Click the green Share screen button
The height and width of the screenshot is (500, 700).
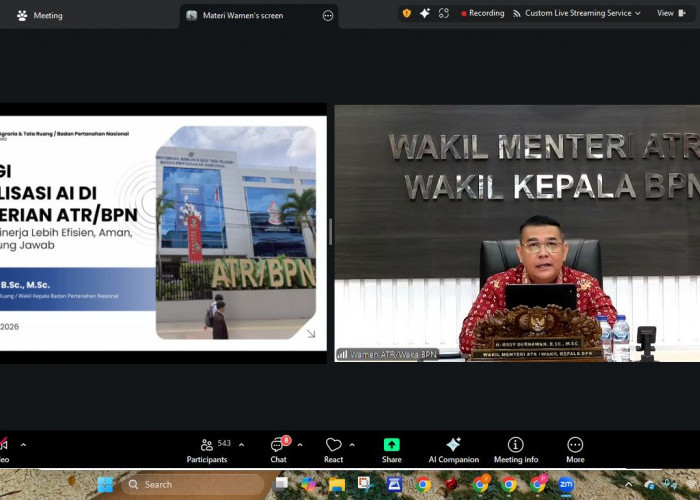(x=392, y=450)
